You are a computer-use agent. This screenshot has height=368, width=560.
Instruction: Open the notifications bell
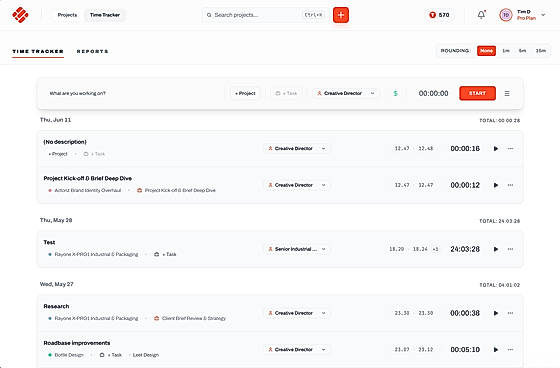pos(481,15)
